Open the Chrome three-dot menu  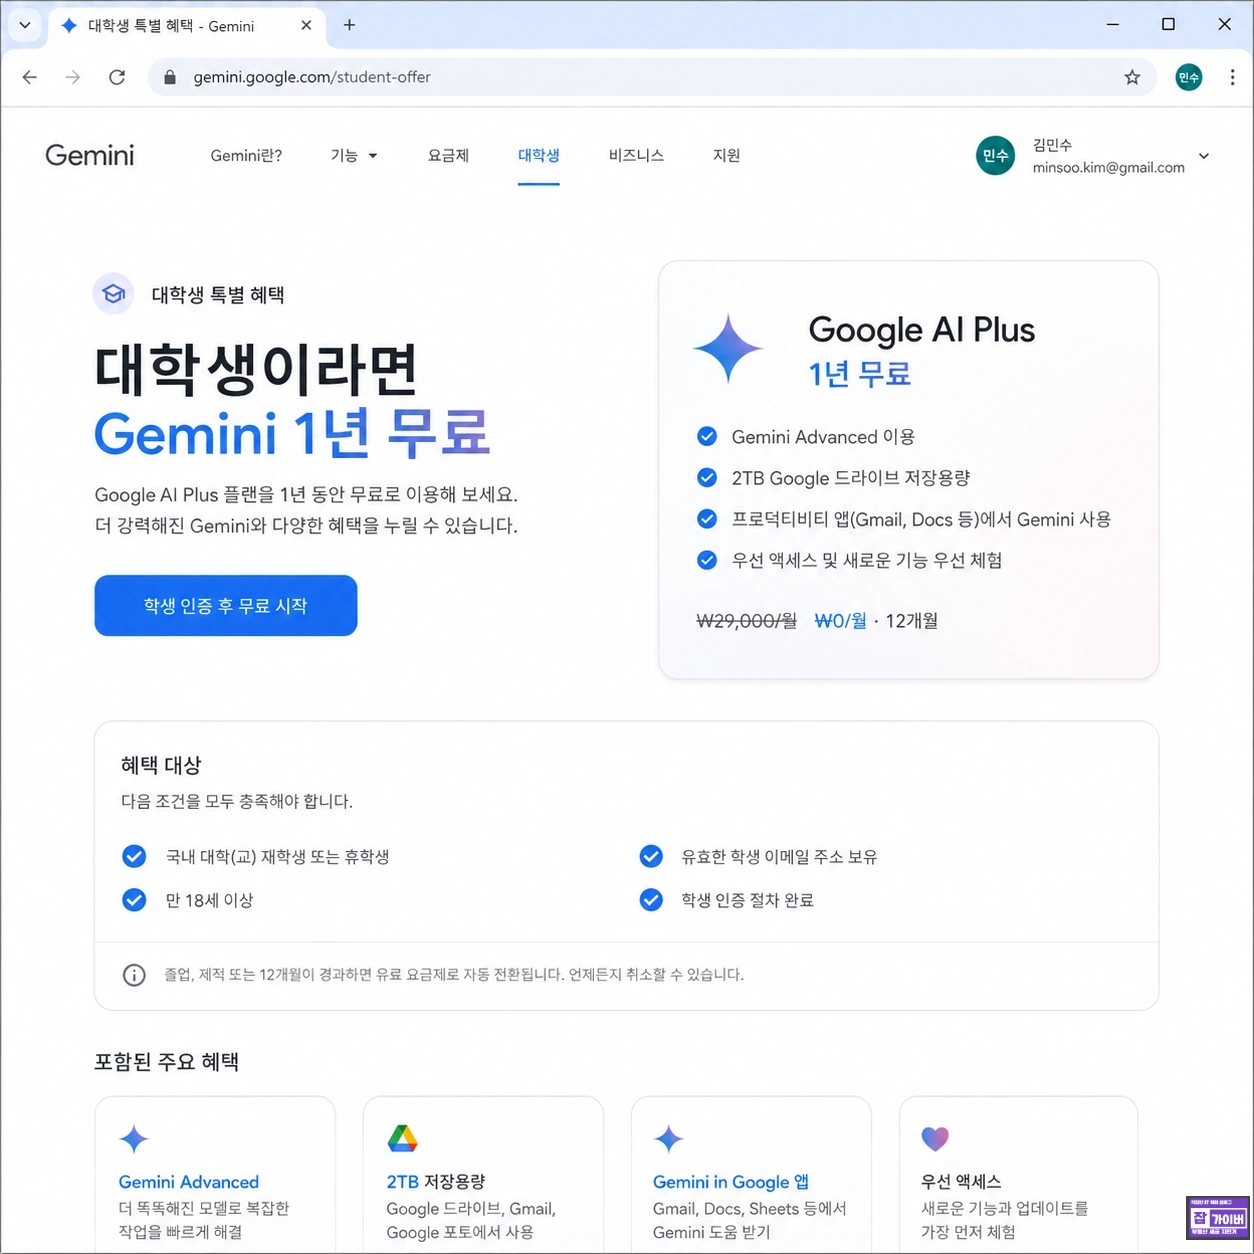coord(1232,77)
